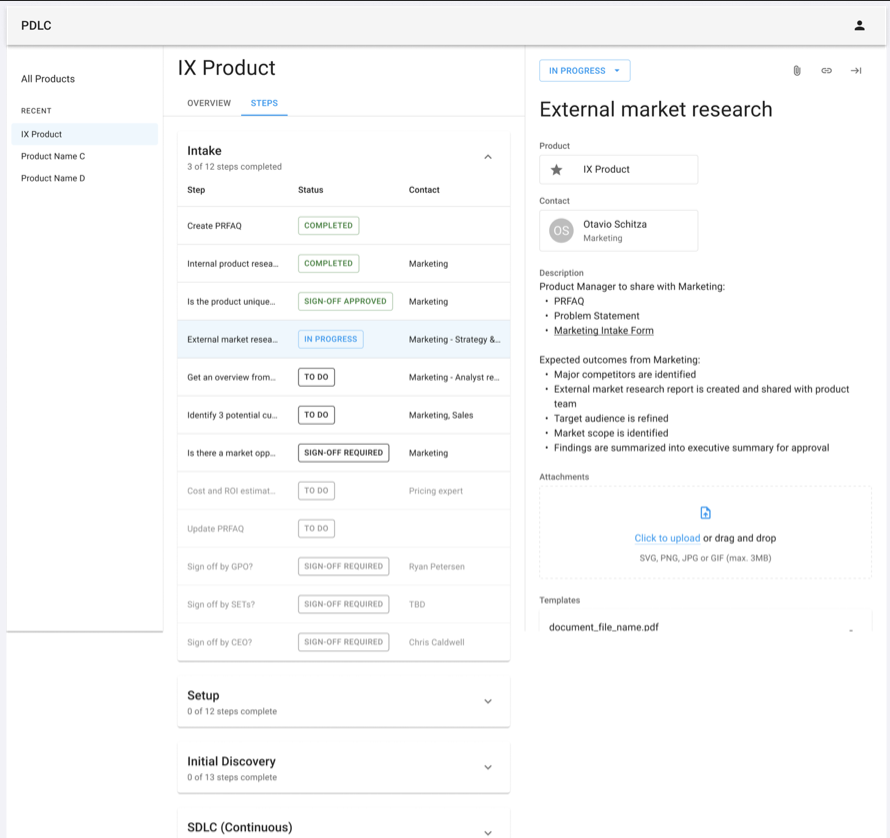Collapse detail panel with arrow-to-bar icon
This screenshot has width=890, height=838.
click(x=856, y=70)
